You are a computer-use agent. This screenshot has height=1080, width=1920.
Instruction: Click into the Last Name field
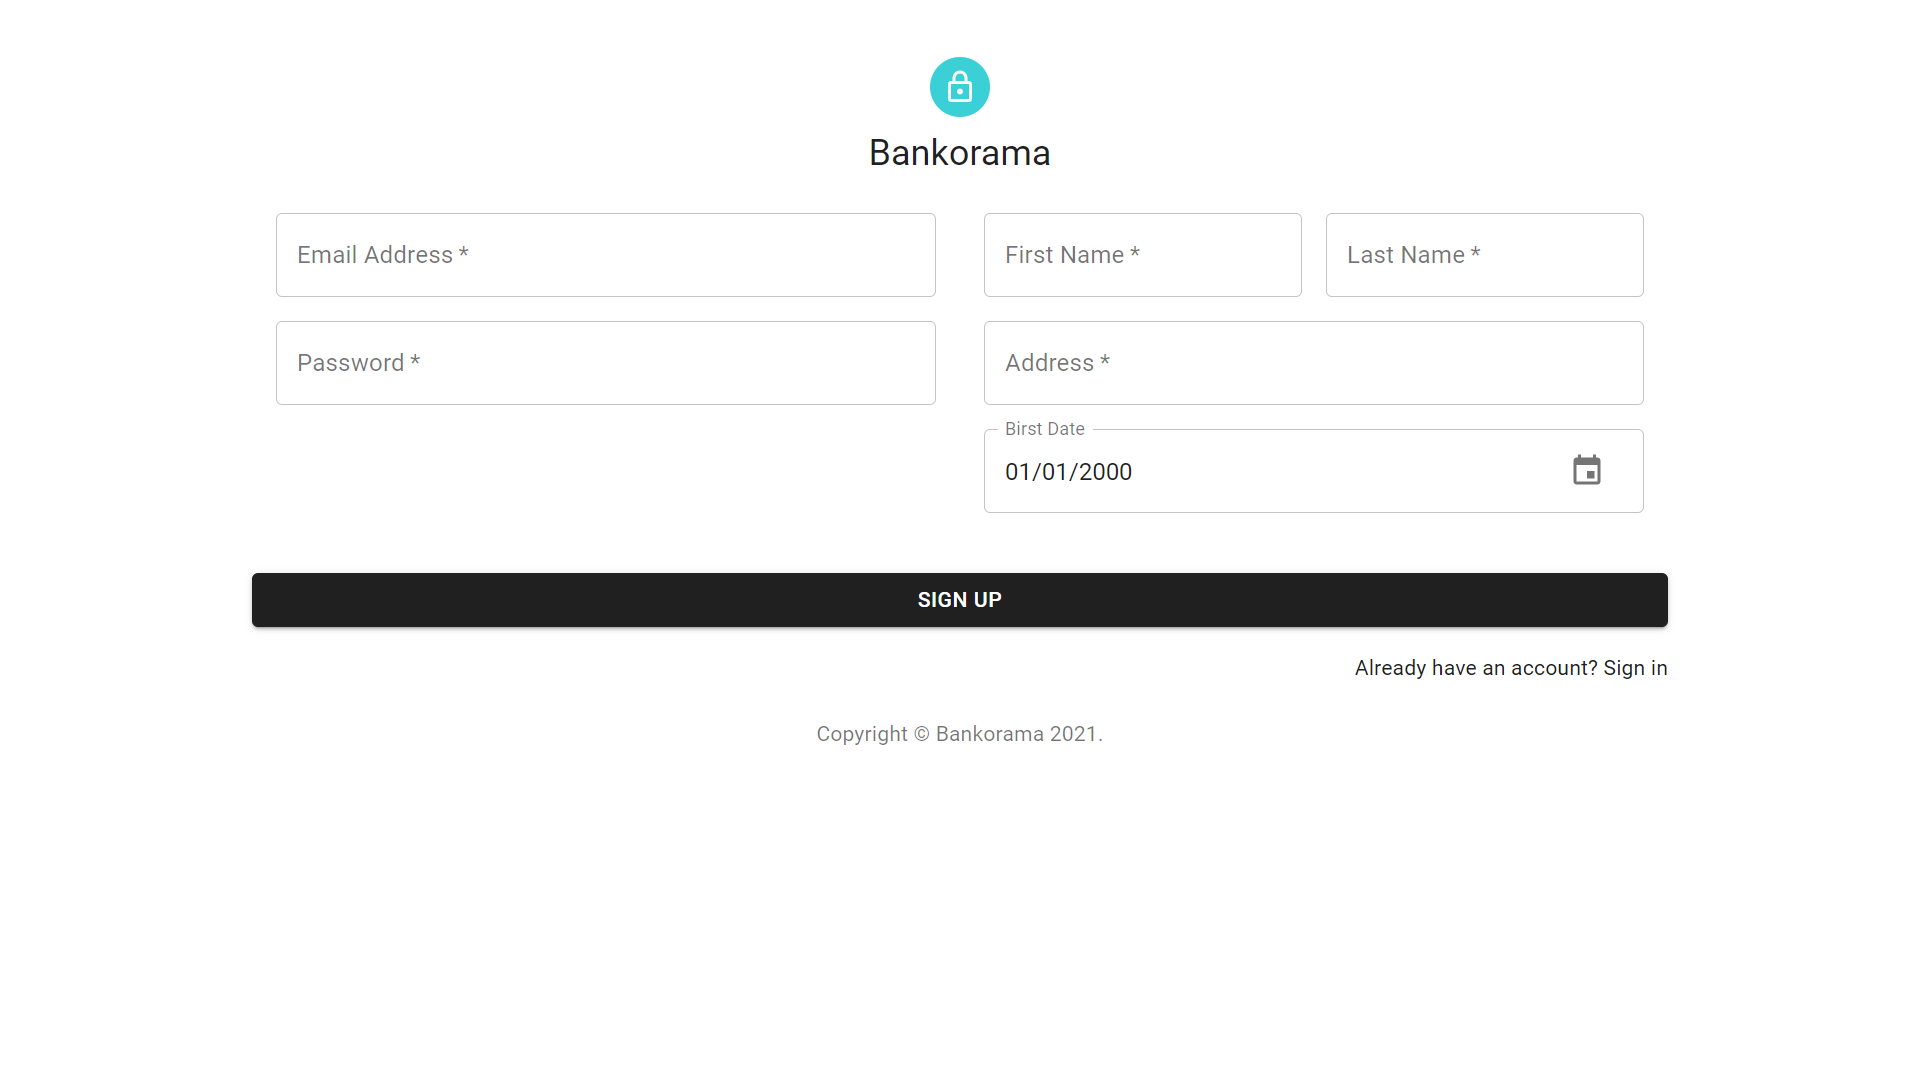(x=1485, y=255)
